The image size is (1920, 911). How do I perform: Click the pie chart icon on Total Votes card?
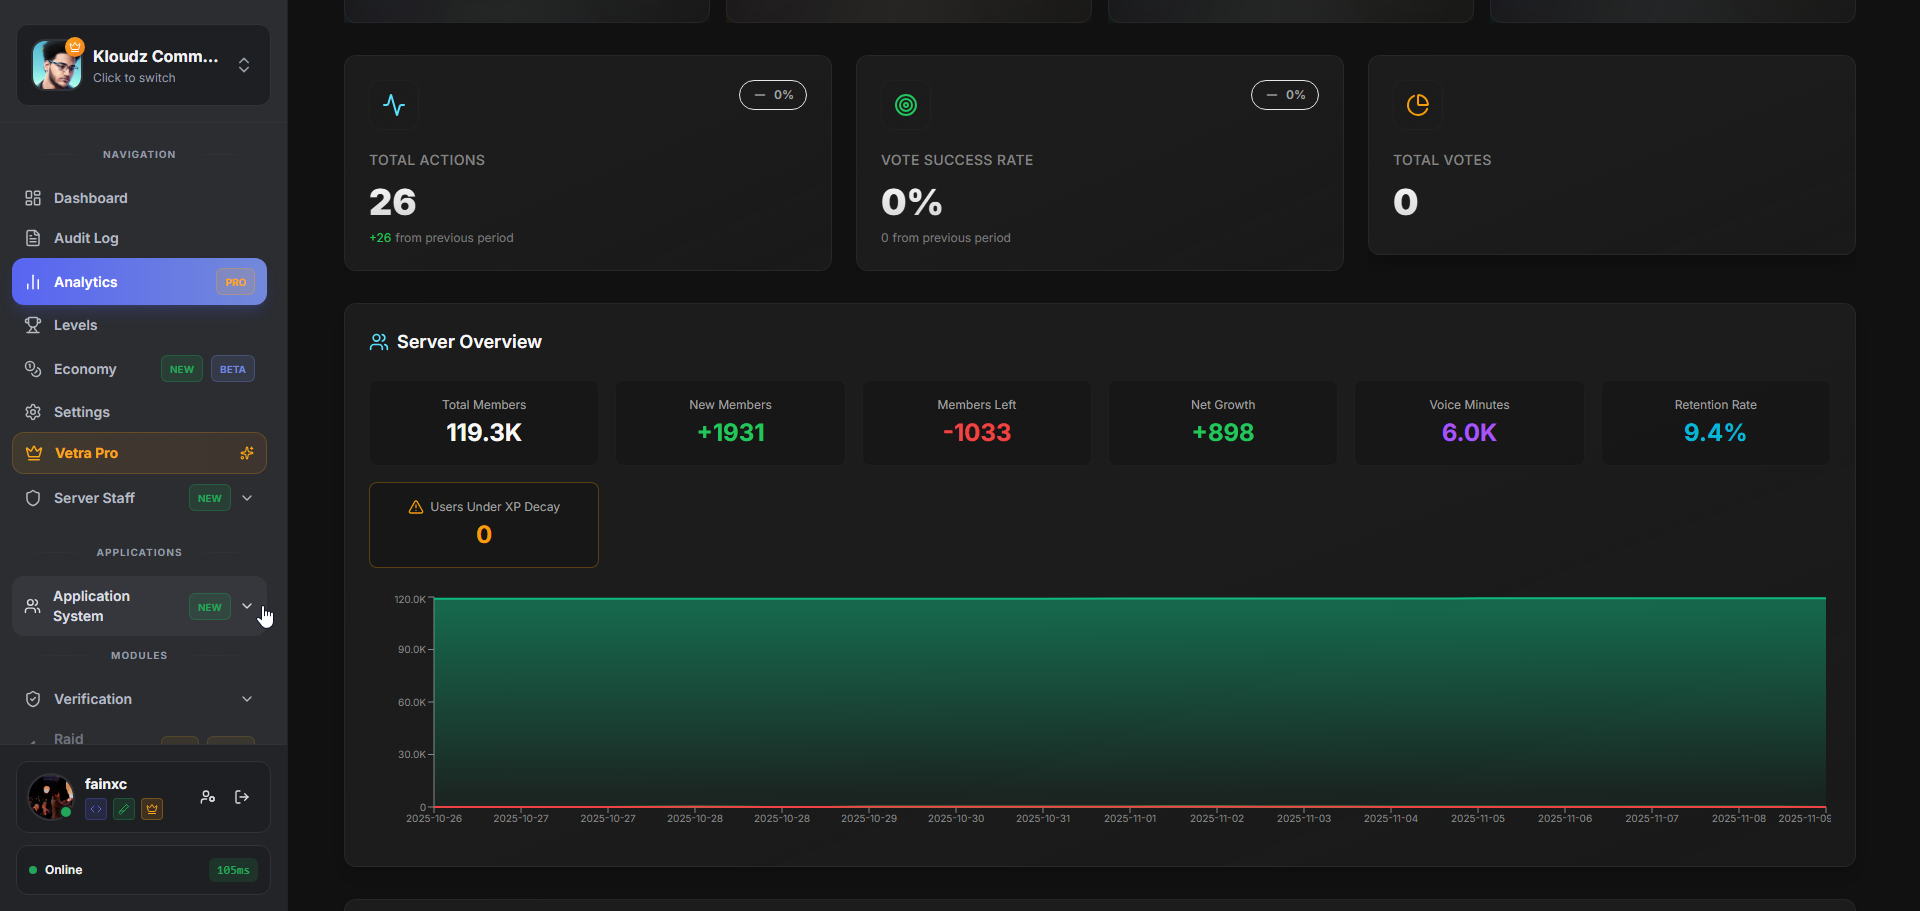(x=1418, y=105)
